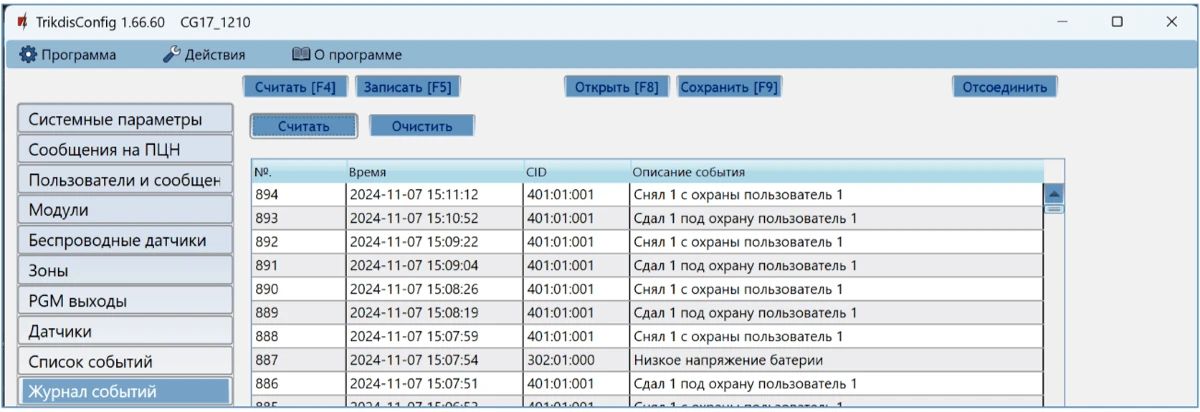Switch to Сообщения на ПЦН tab

[125, 150]
